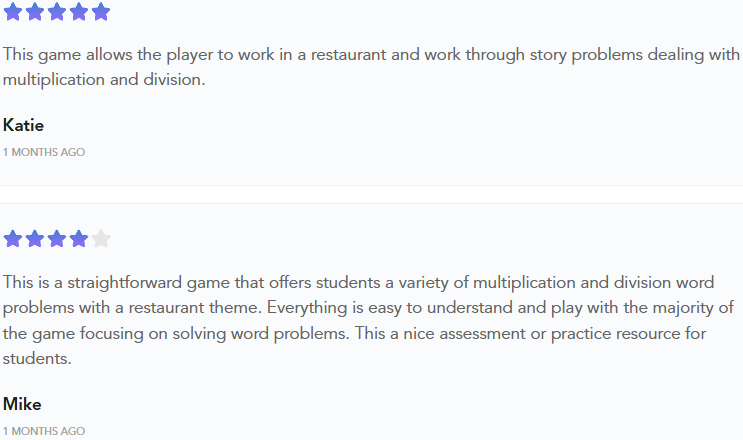Click the reviewer name Mike
Image resolution: width=743 pixels, height=440 pixels.
pos(22,404)
